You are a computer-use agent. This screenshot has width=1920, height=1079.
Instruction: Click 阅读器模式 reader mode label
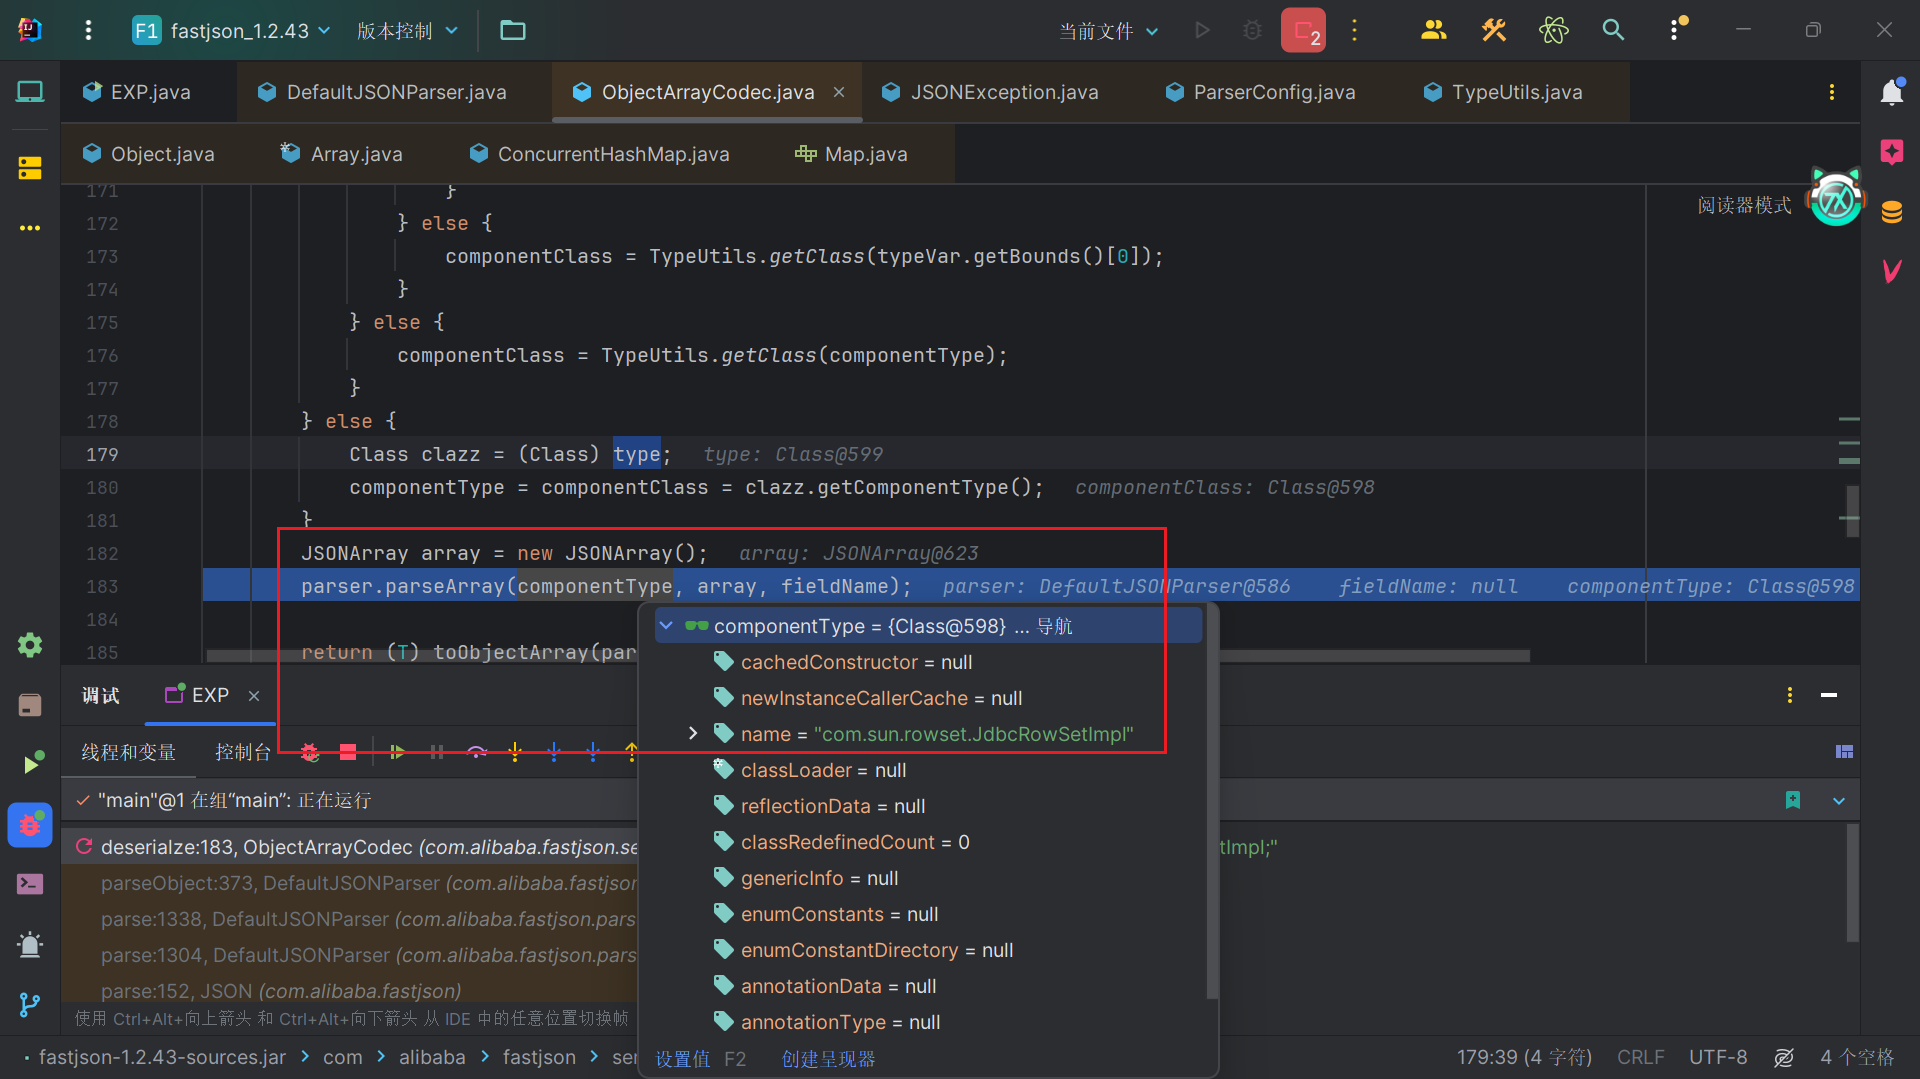point(1744,205)
